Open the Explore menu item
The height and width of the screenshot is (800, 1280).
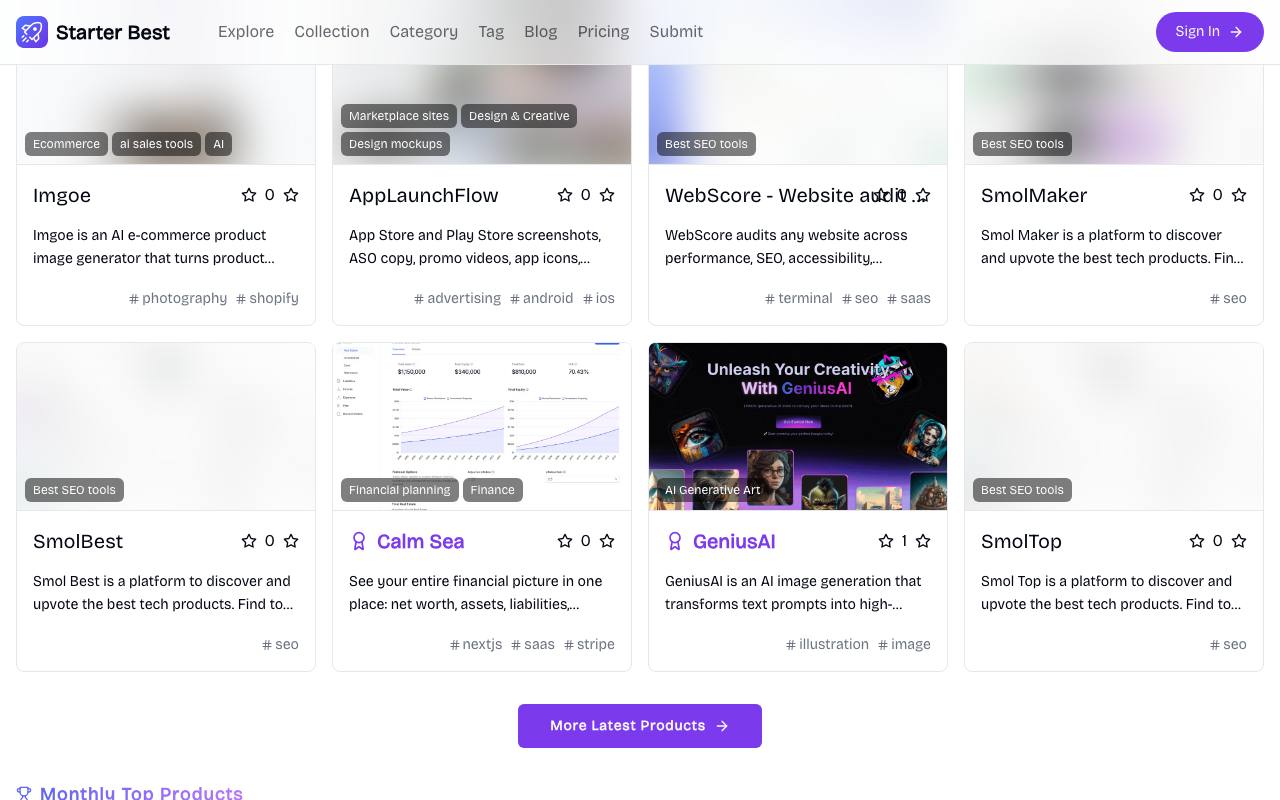pos(246,32)
